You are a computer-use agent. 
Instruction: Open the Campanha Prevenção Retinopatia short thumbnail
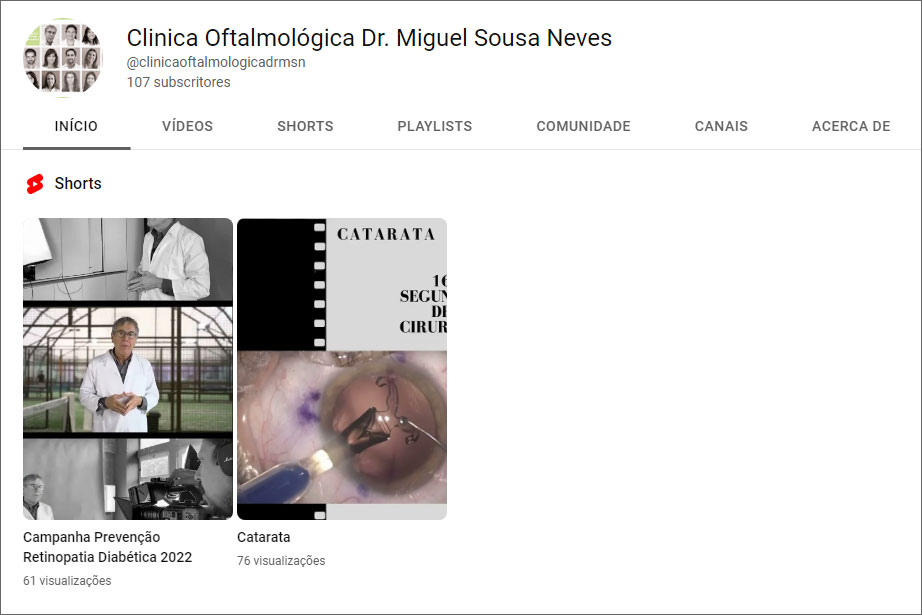click(x=128, y=369)
